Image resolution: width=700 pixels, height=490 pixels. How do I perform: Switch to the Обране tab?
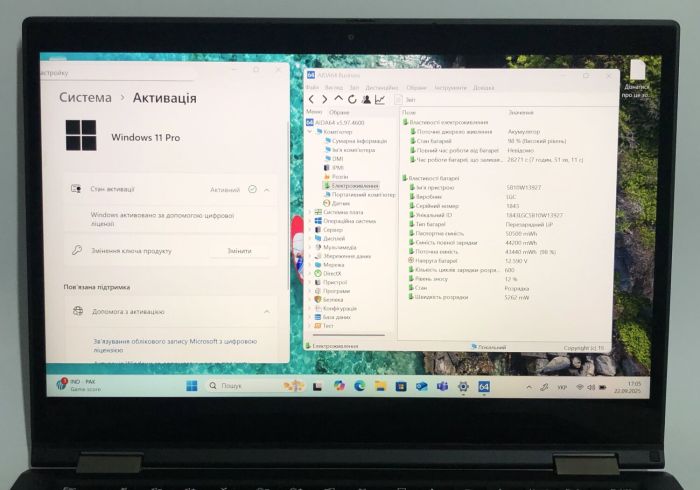click(x=340, y=112)
